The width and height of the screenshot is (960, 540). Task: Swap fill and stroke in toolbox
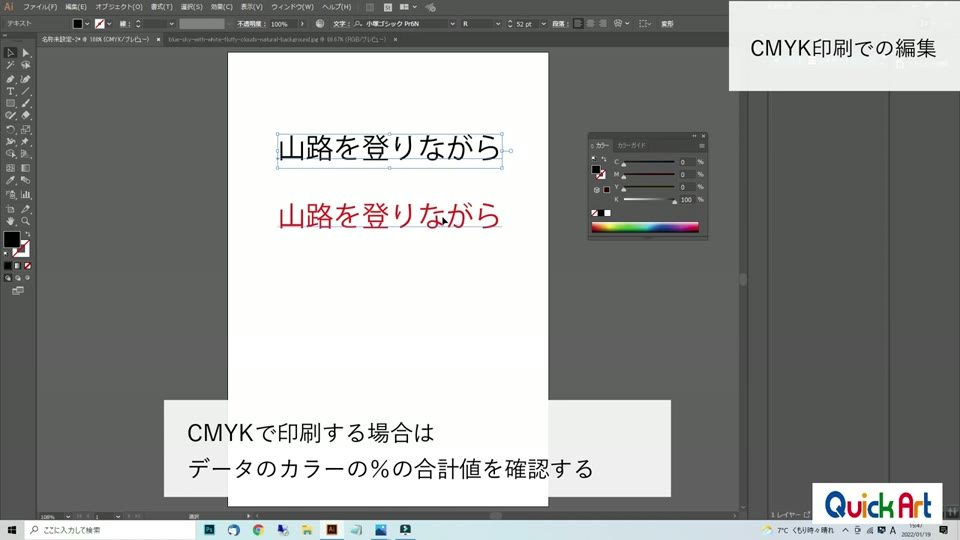click(28, 234)
